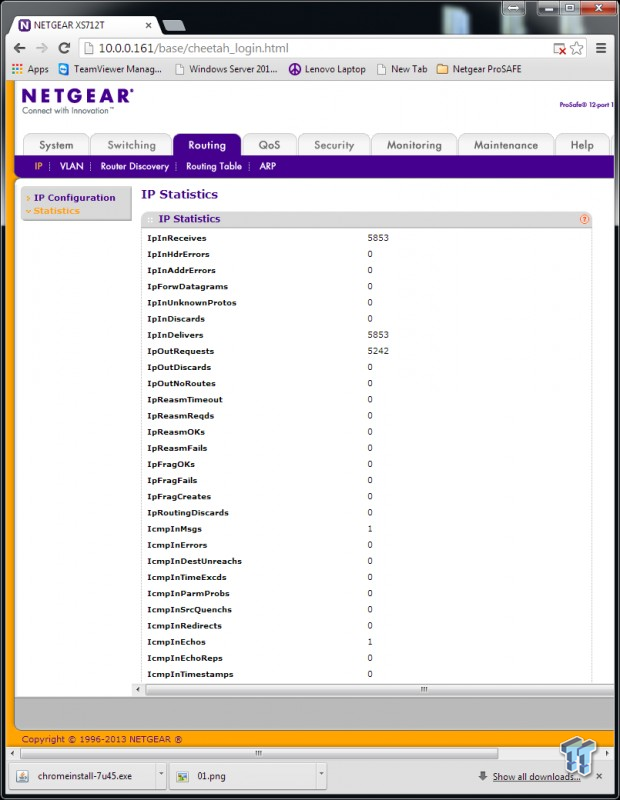Open Routing Table submenu
The width and height of the screenshot is (620, 800).
214,166
